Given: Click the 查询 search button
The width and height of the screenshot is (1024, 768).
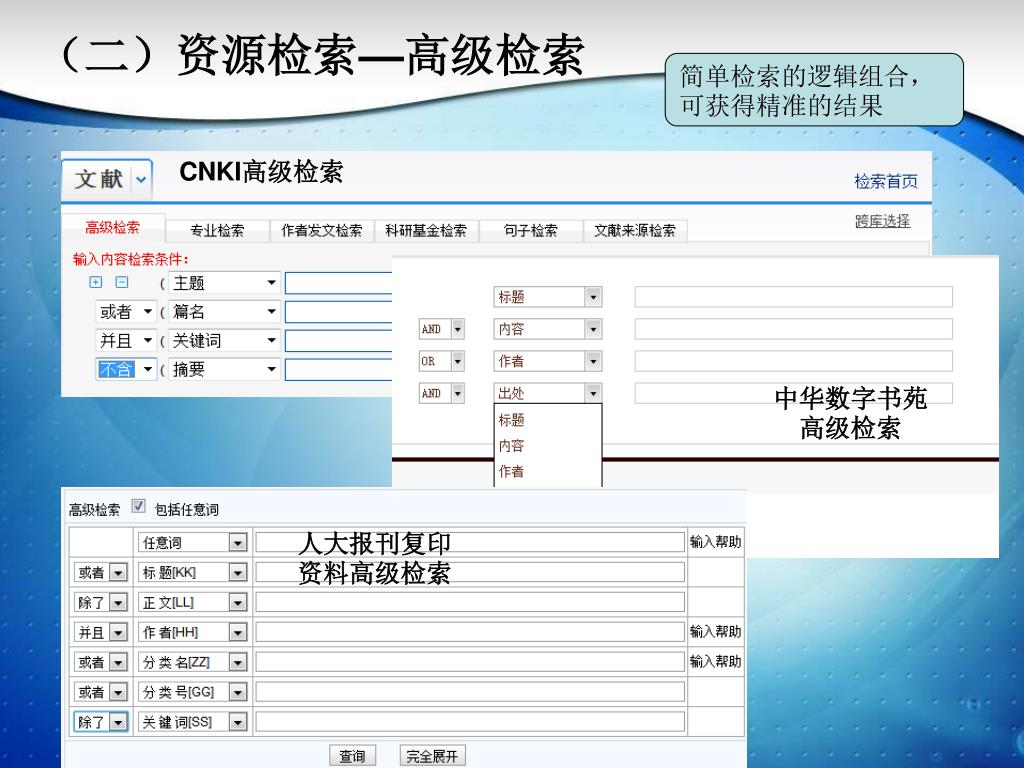Looking at the screenshot, I should pyautogui.click(x=353, y=756).
